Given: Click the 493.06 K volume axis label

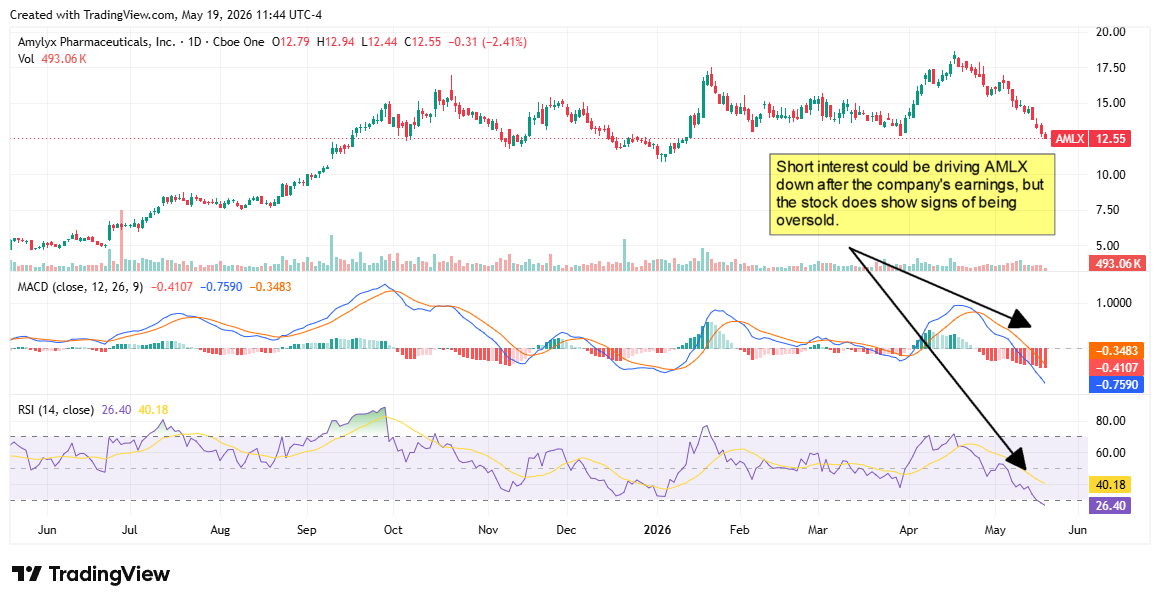Looking at the screenshot, I should pos(1117,263).
